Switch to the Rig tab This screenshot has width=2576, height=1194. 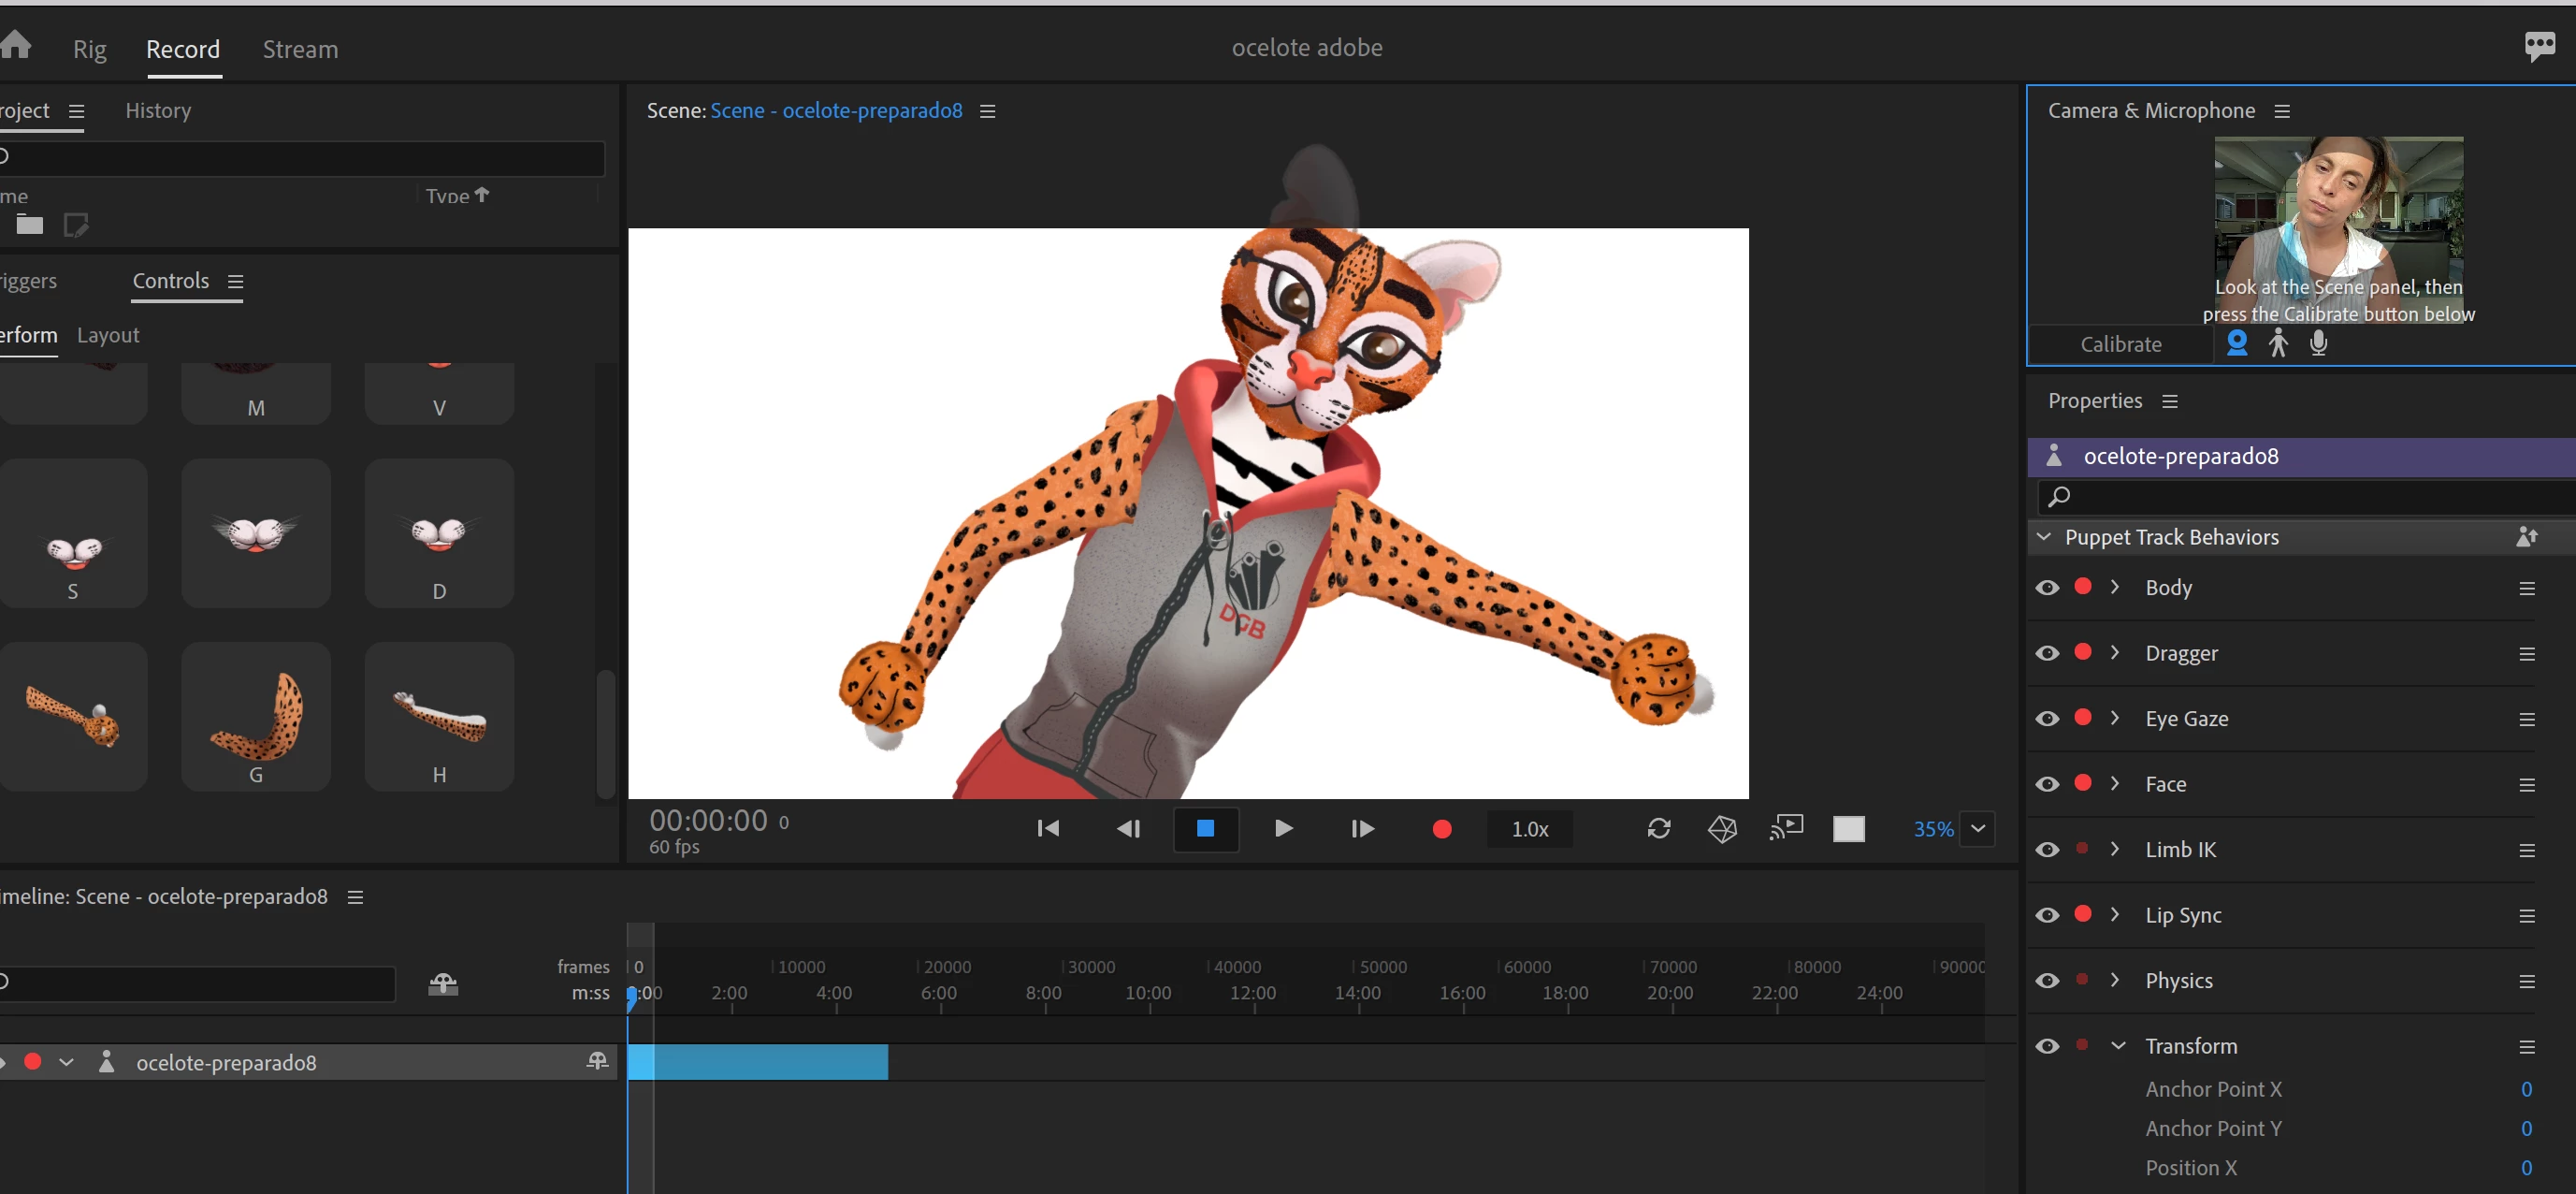pos(89,49)
